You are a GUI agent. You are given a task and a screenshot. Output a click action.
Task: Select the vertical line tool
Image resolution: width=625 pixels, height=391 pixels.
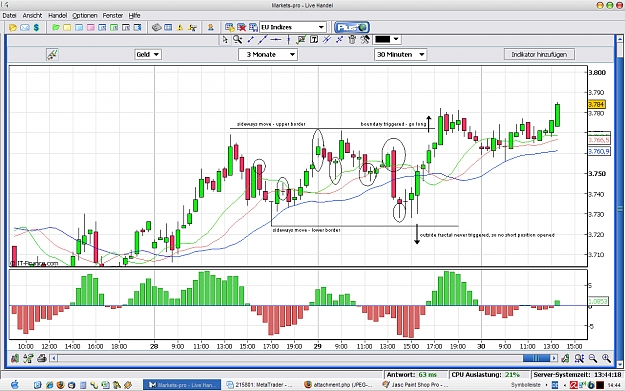click(x=289, y=39)
